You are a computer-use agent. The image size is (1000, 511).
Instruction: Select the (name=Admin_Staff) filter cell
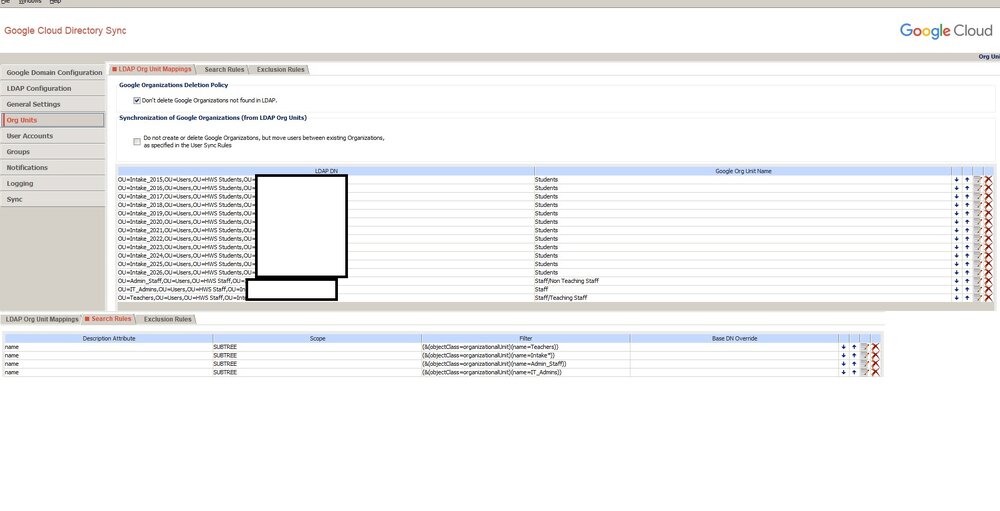tap(526, 364)
